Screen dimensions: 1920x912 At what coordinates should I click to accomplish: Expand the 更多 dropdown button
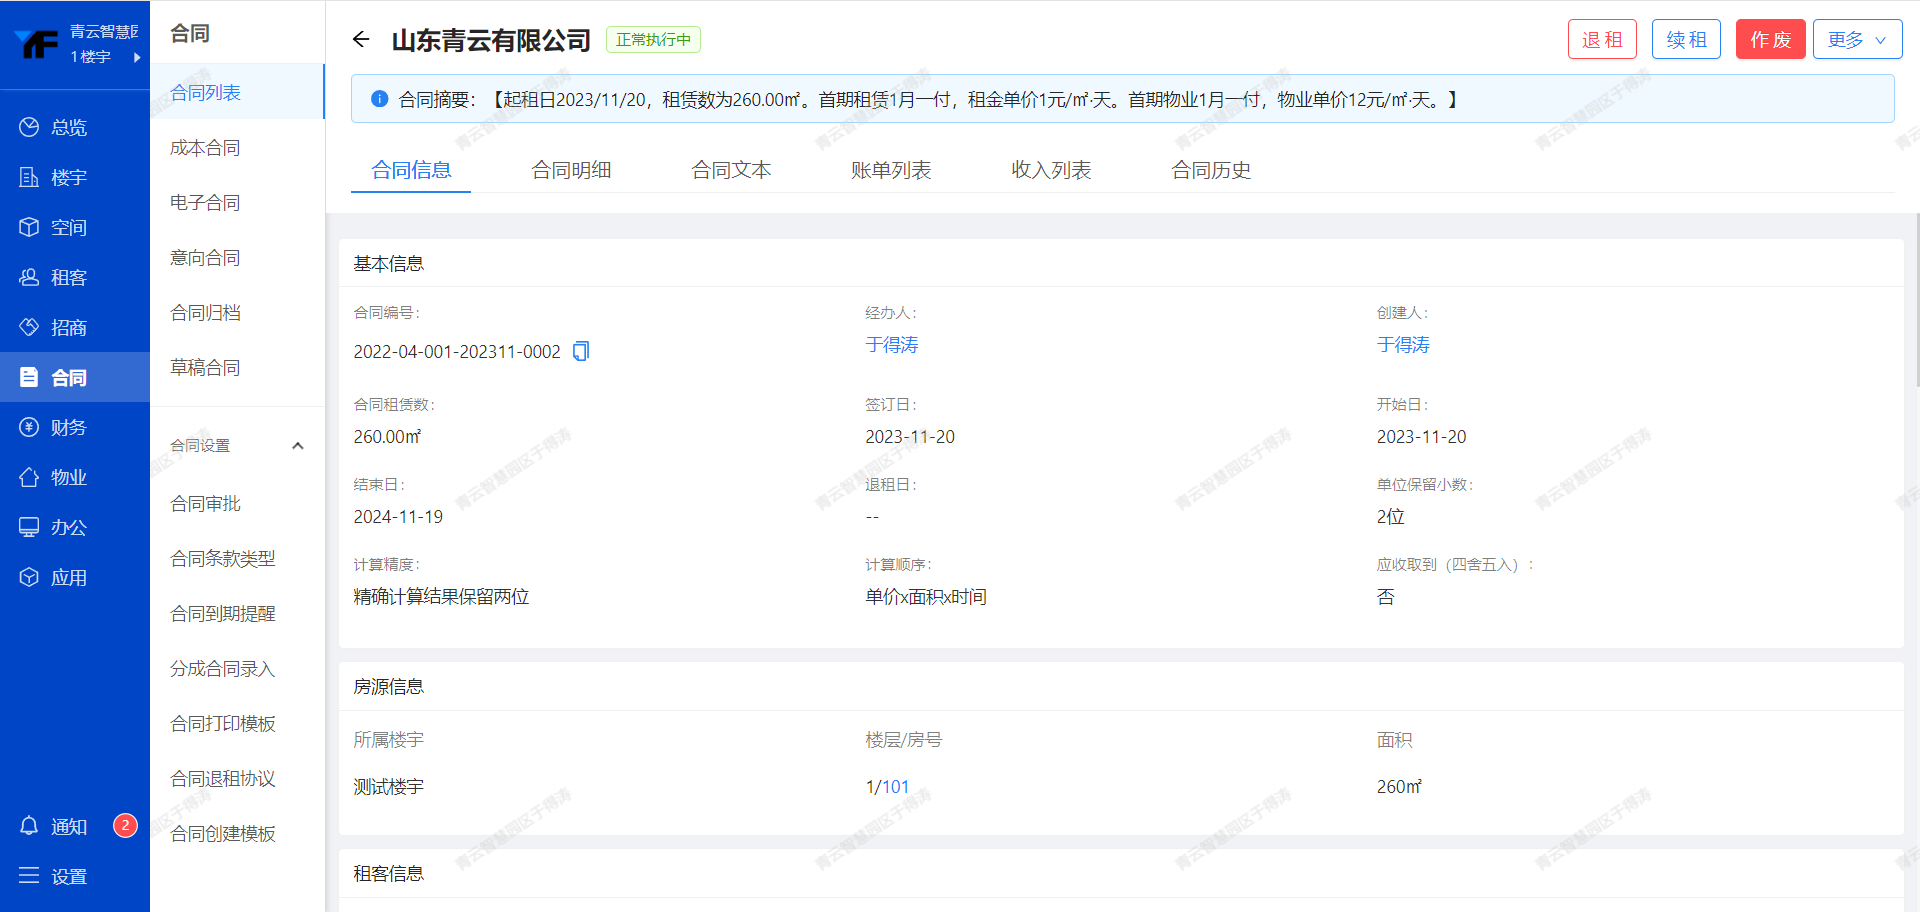click(1857, 40)
